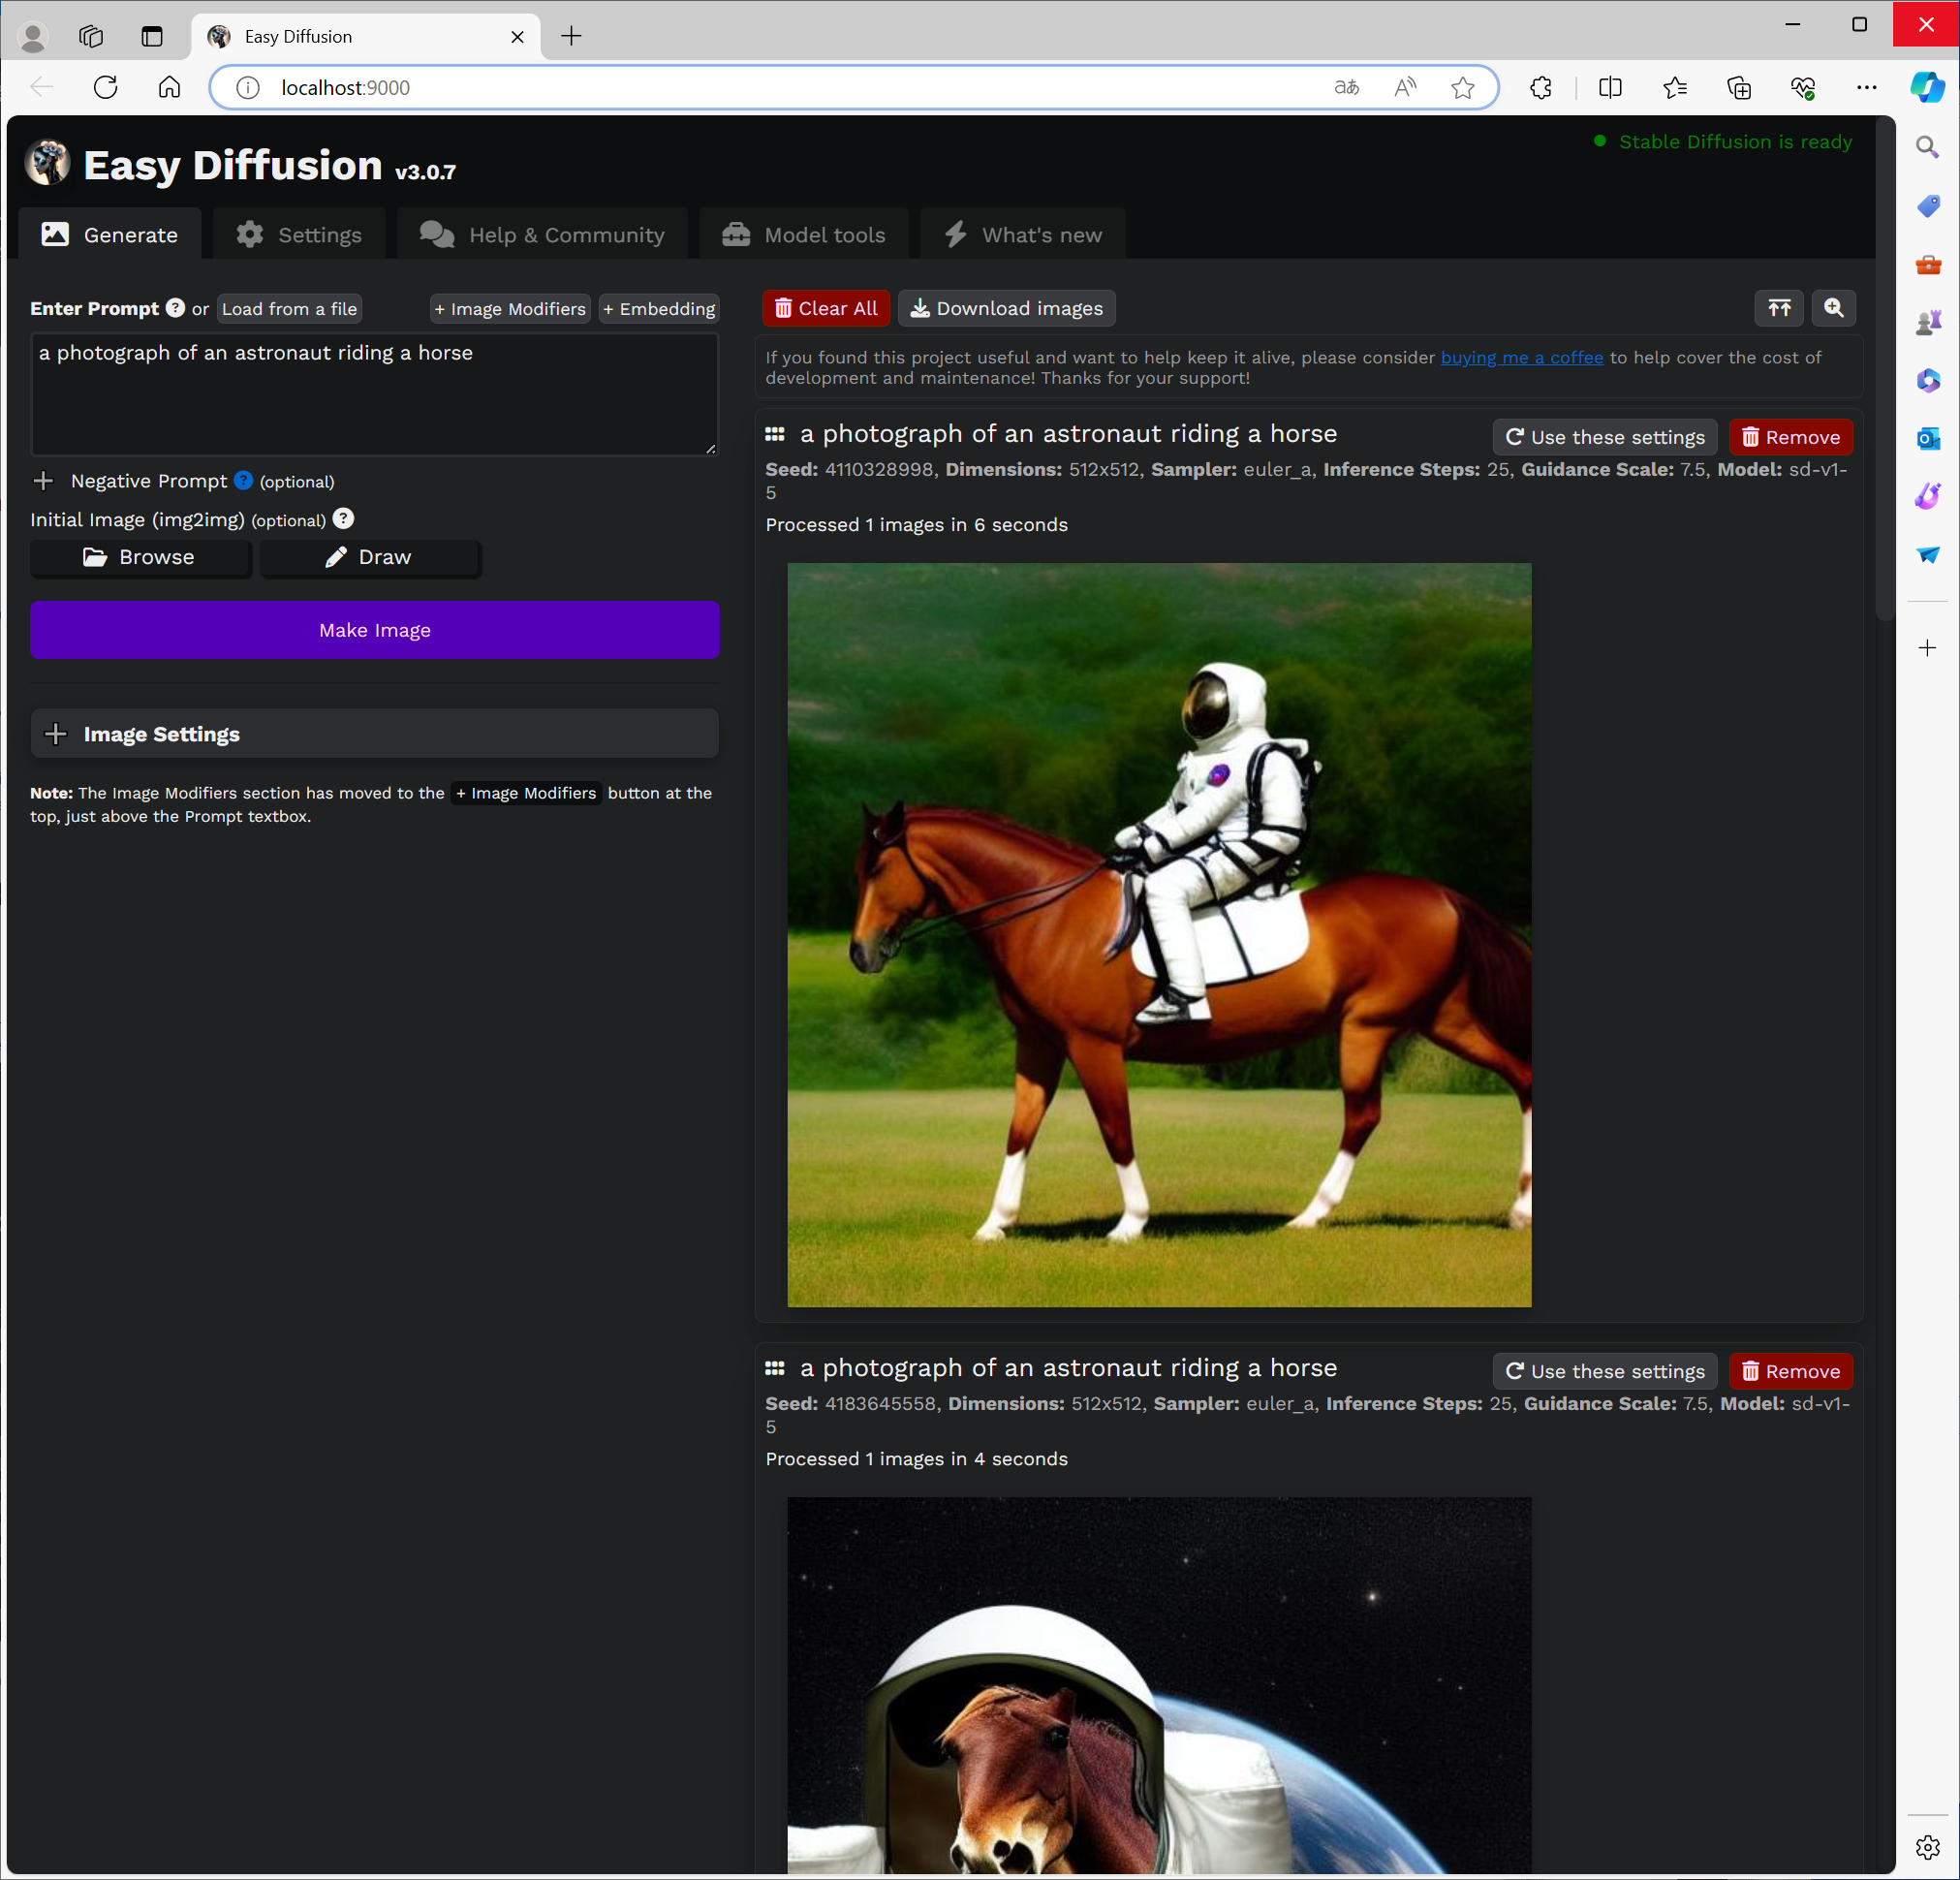This screenshot has width=1960, height=1880.
Task: Add page to favorites star icon
Action: point(1462,88)
